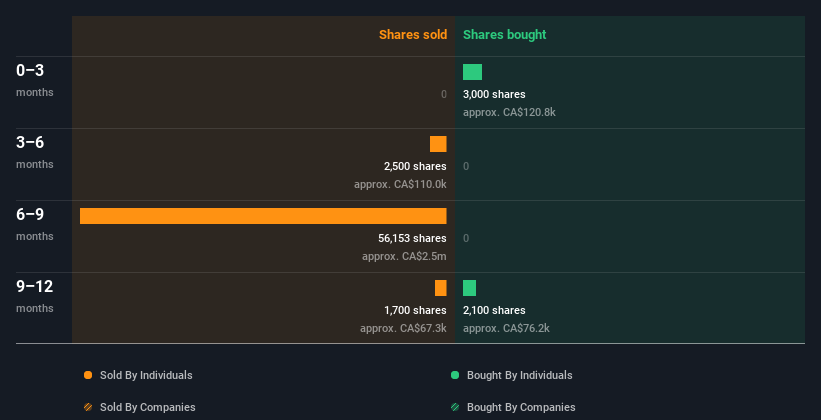
Task: Click the striped 'Bought By Companies' legend dot
Action: tap(455, 407)
